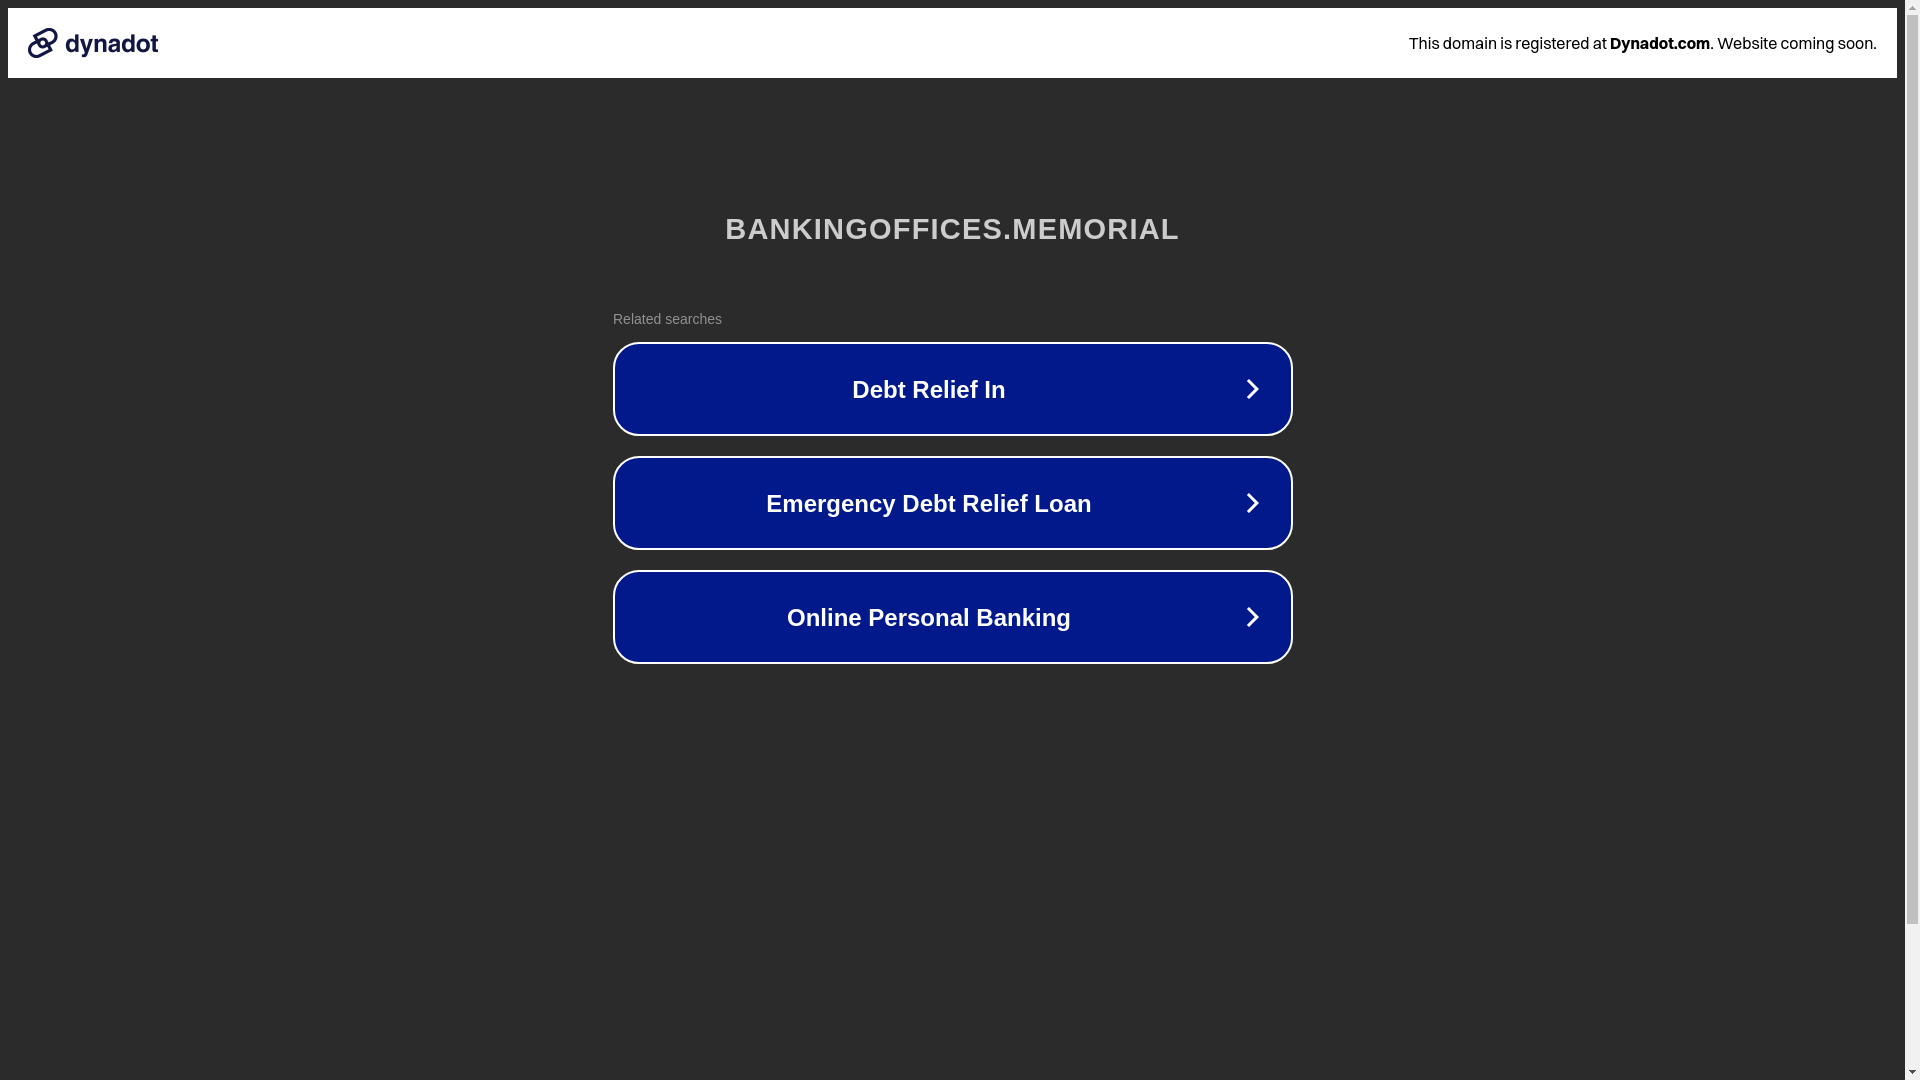Click the chevron arrow on Online Personal Banking
1920x1080 pixels.
(1252, 617)
